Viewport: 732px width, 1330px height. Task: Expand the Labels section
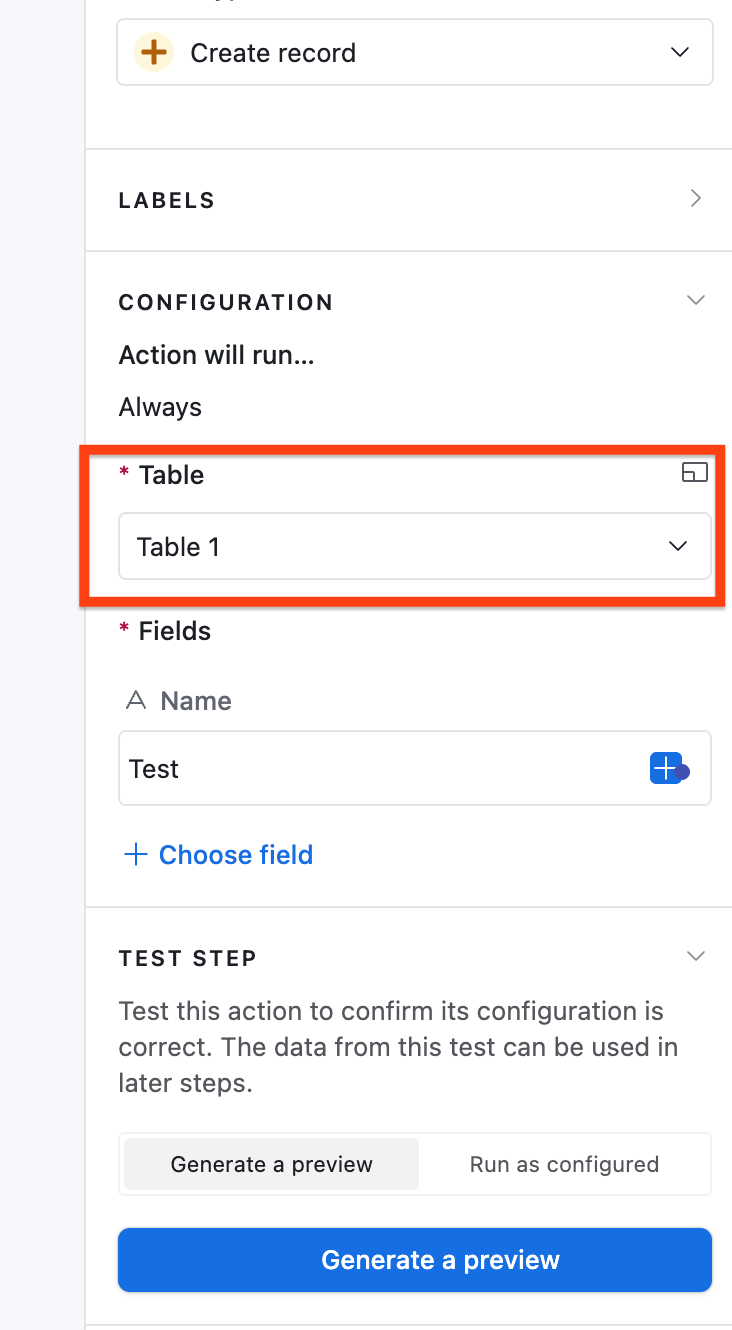pos(695,198)
